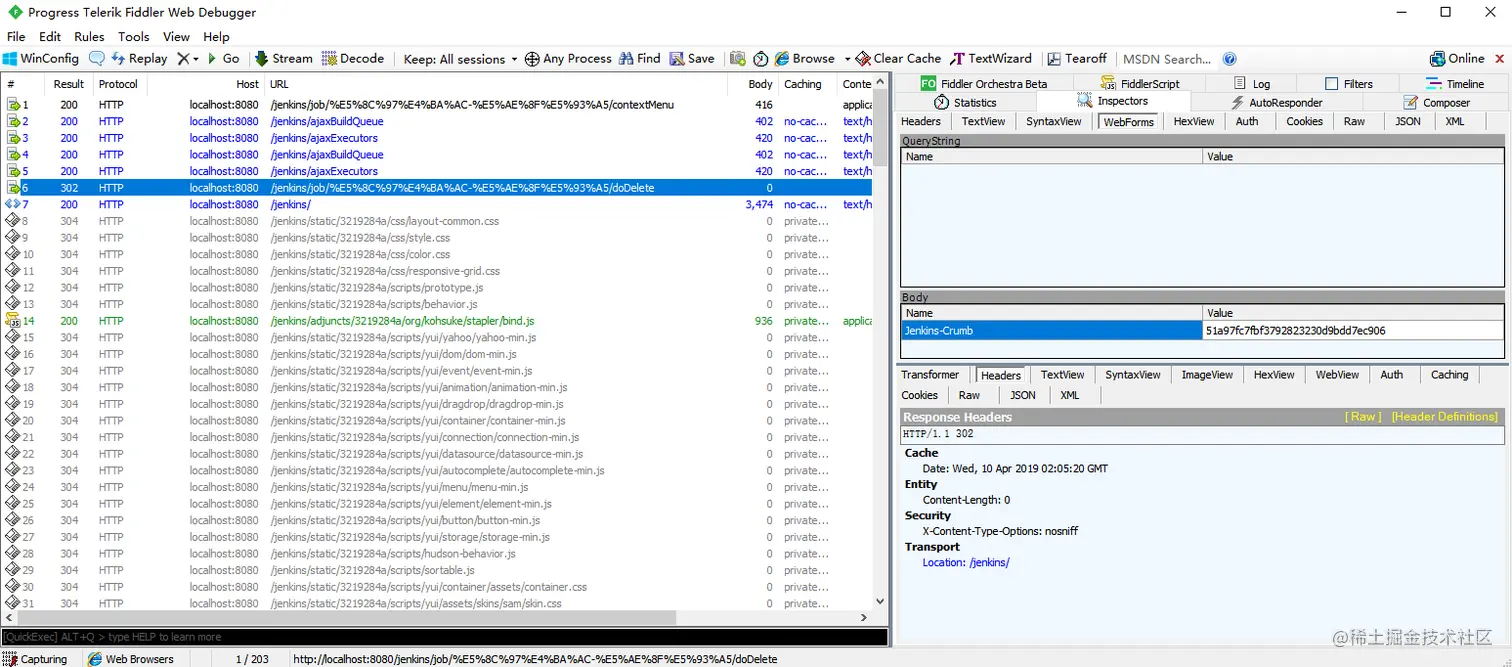Click the Go resume button
The height and width of the screenshot is (667, 1512).
(x=223, y=59)
